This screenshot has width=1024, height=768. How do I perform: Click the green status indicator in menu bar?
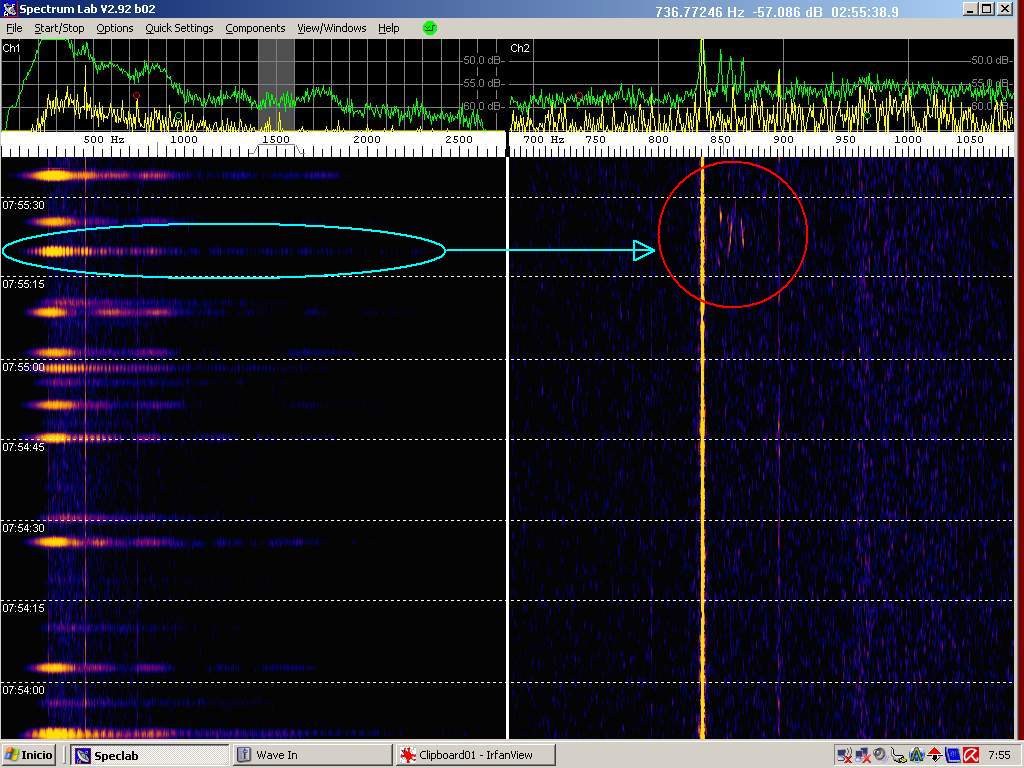point(430,28)
